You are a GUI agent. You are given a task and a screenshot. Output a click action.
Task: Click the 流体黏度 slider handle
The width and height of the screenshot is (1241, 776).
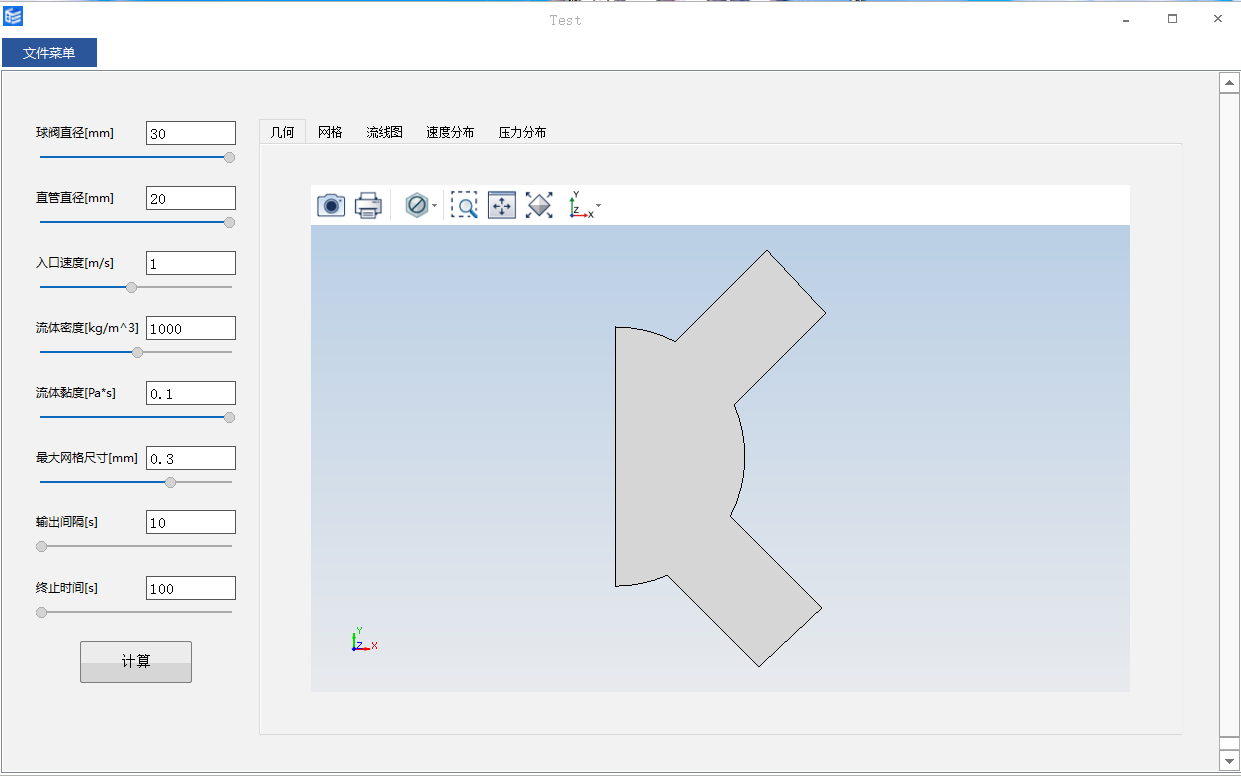229,417
